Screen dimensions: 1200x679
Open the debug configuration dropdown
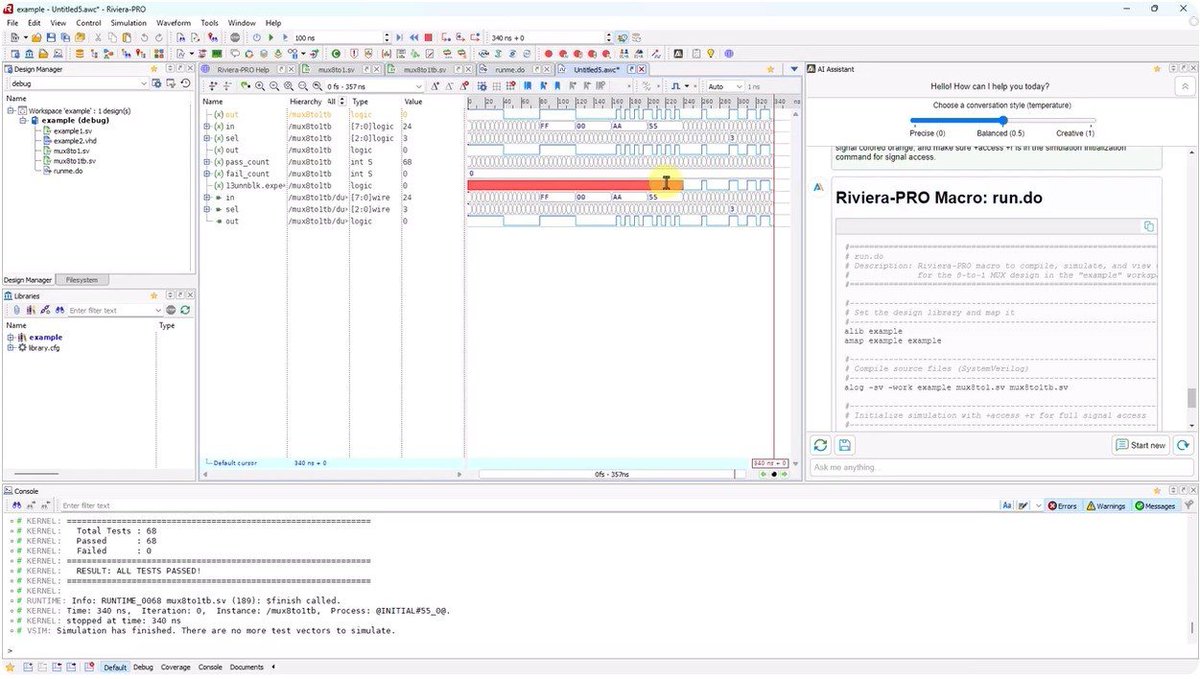coord(143,83)
